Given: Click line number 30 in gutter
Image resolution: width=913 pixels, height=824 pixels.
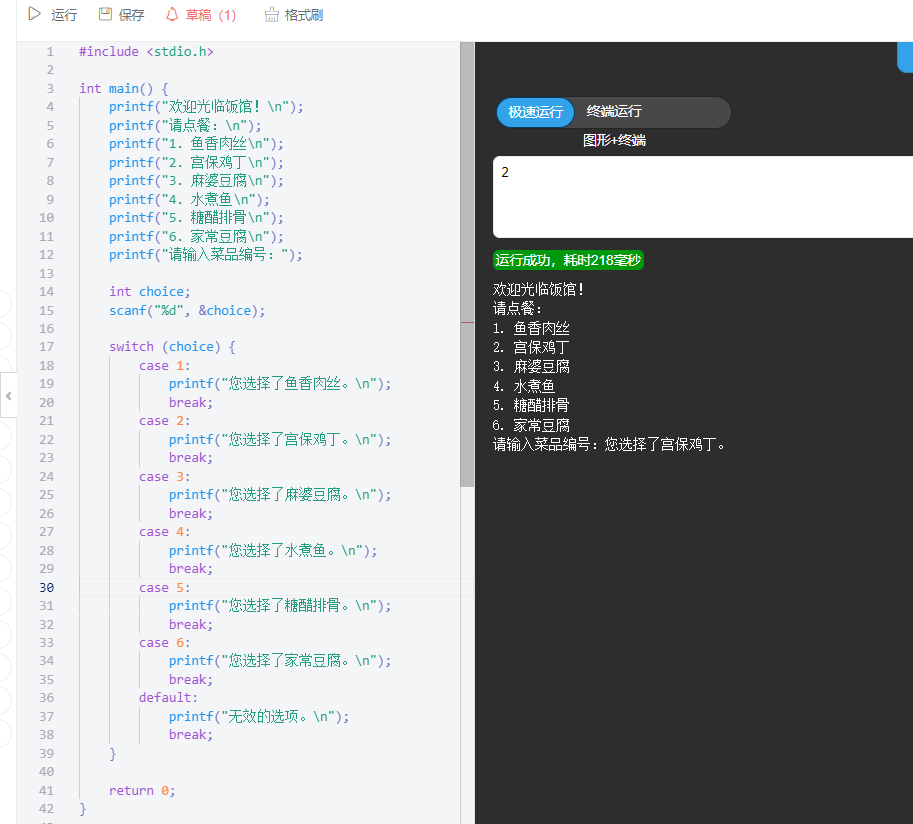Looking at the screenshot, I should click(47, 587).
